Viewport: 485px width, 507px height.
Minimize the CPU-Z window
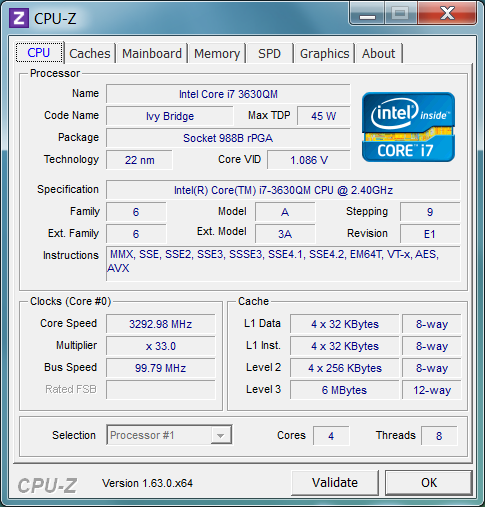click(x=367, y=14)
